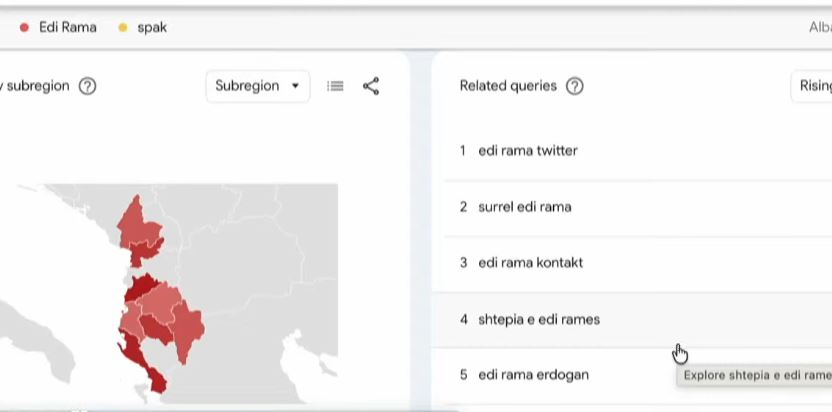
Task: Open the Rising sort dropdown
Action: click(814, 86)
